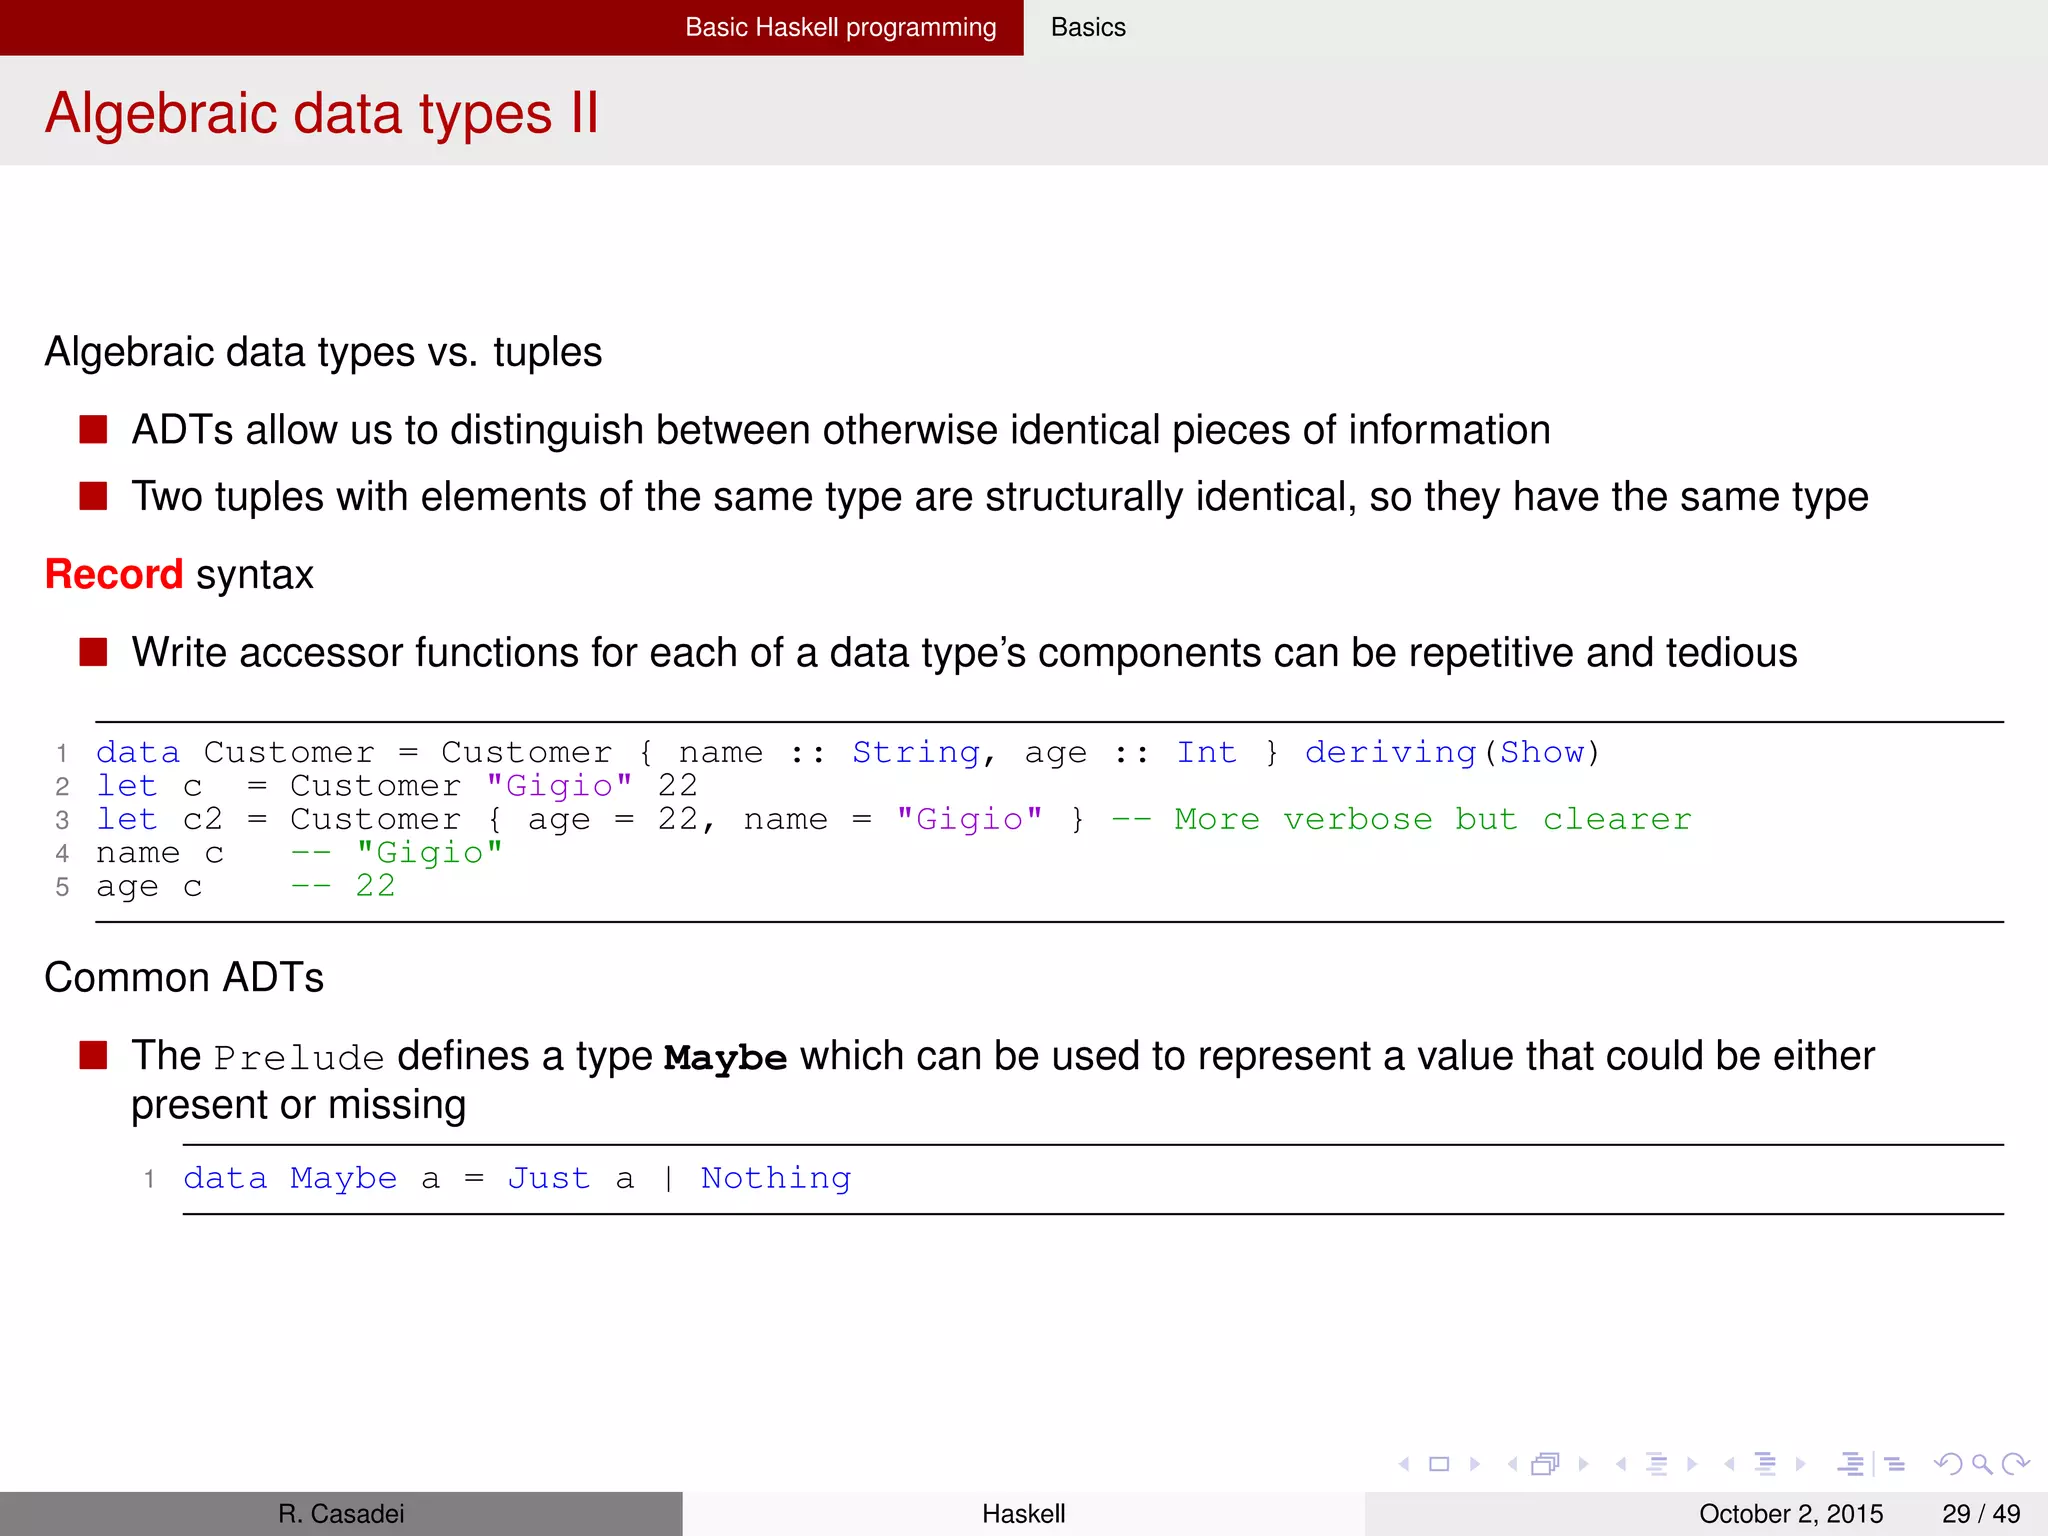Click the go-back curved arrow icon

[x=1947, y=1464]
